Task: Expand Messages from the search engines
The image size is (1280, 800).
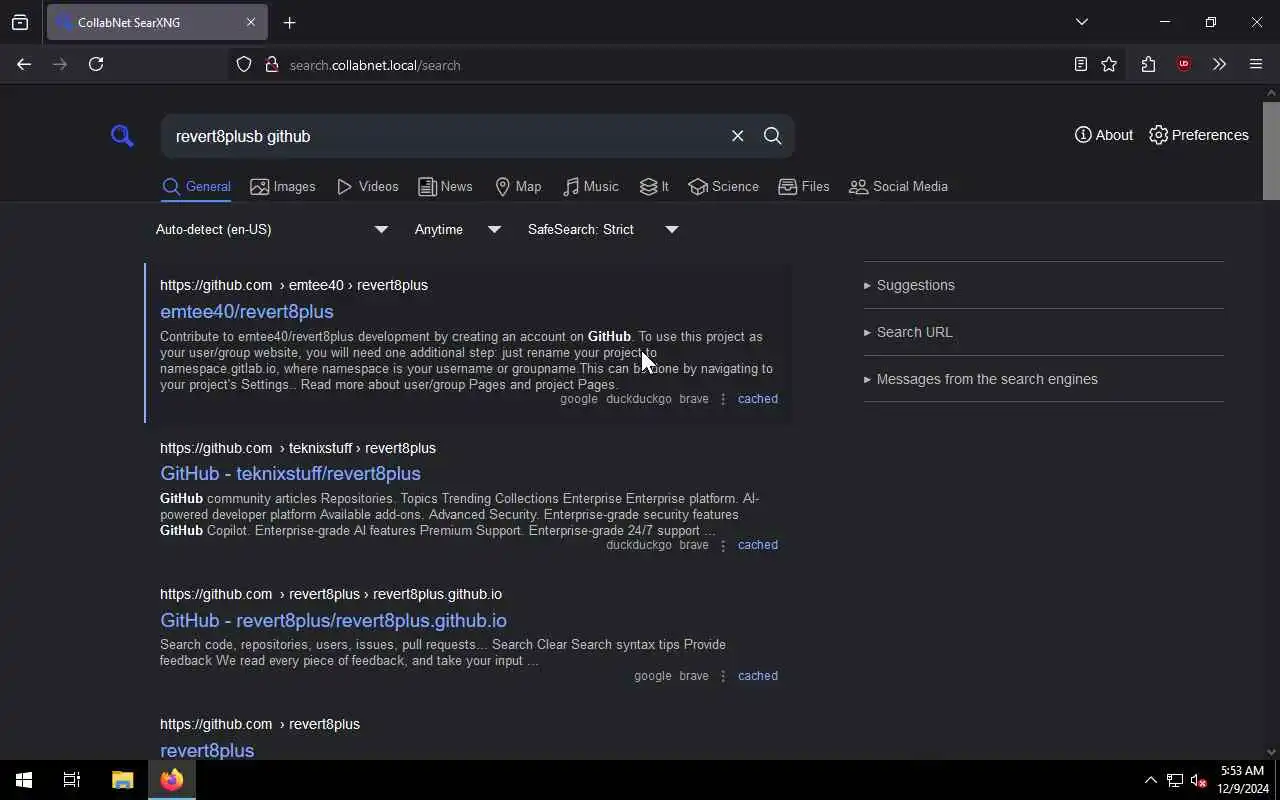Action: [x=981, y=379]
